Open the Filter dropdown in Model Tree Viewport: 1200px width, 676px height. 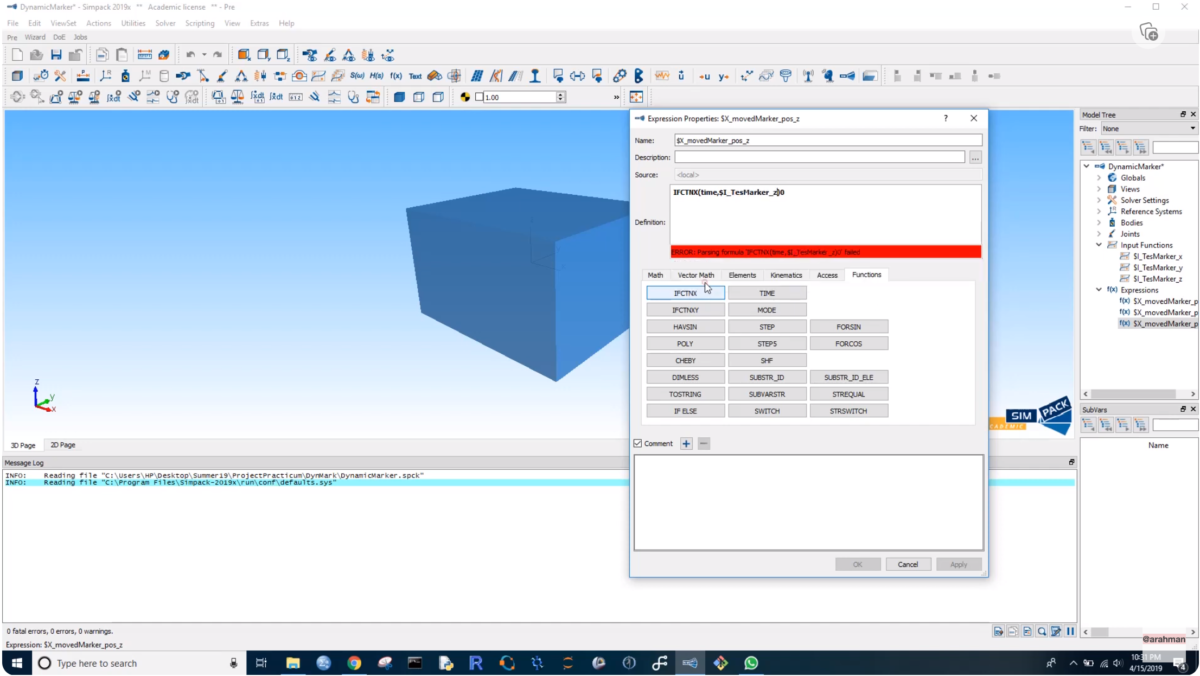click(x=1148, y=128)
